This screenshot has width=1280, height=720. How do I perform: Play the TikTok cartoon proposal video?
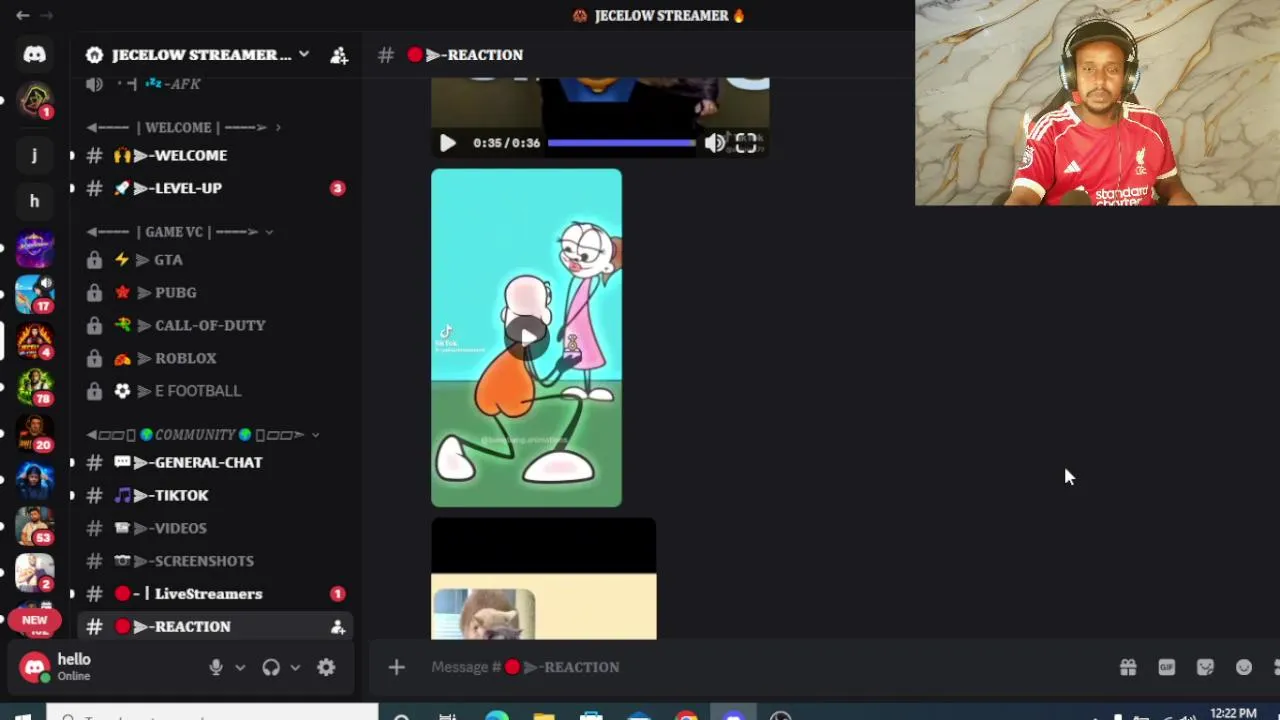point(526,337)
